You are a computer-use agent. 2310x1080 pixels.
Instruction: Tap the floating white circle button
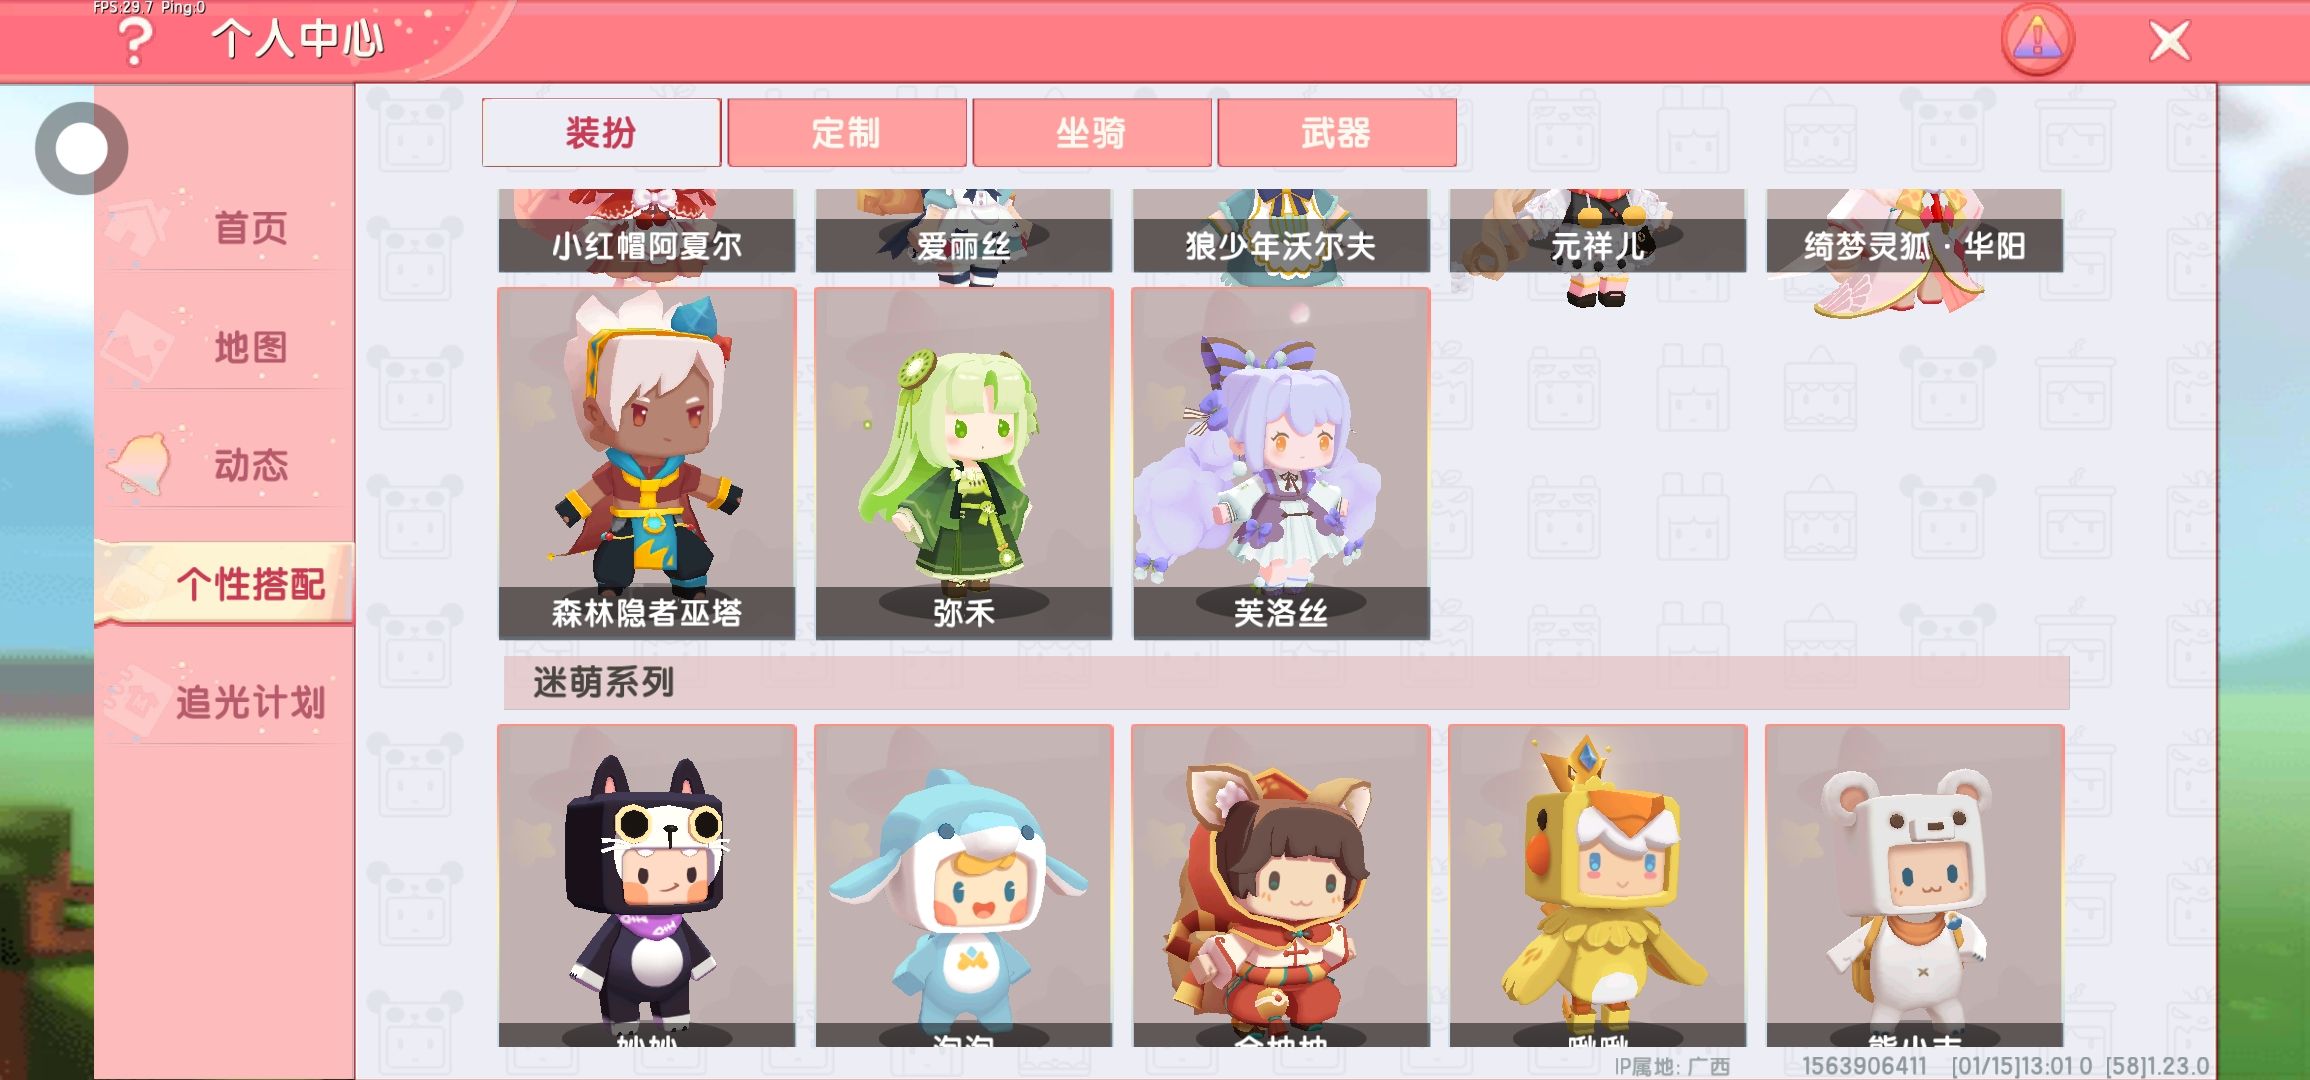click(x=81, y=149)
